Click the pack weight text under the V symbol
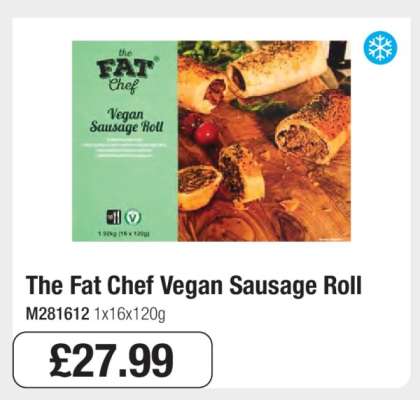Image resolution: width=420 pixels, height=400 pixels. pyautogui.click(x=125, y=234)
